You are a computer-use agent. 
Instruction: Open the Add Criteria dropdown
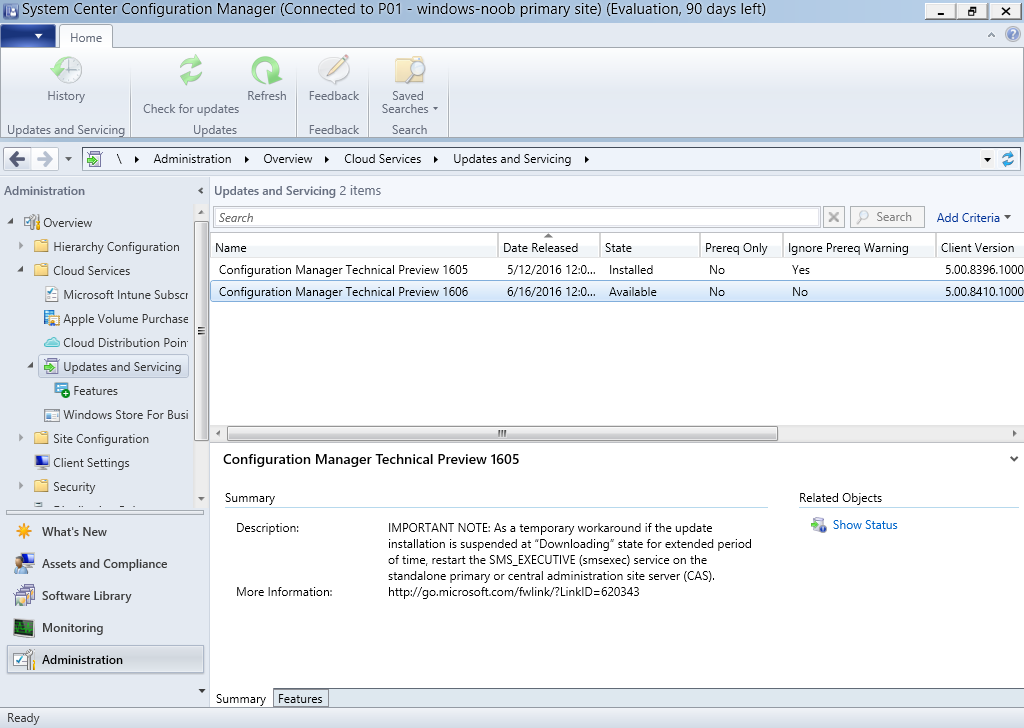pyautogui.click(x=973, y=217)
